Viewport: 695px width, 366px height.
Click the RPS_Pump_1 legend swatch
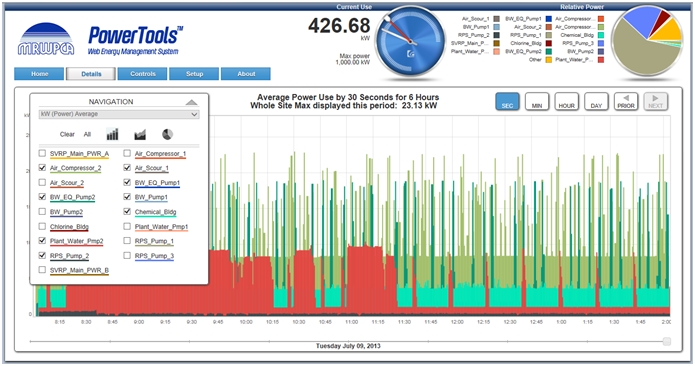(x=549, y=35)
